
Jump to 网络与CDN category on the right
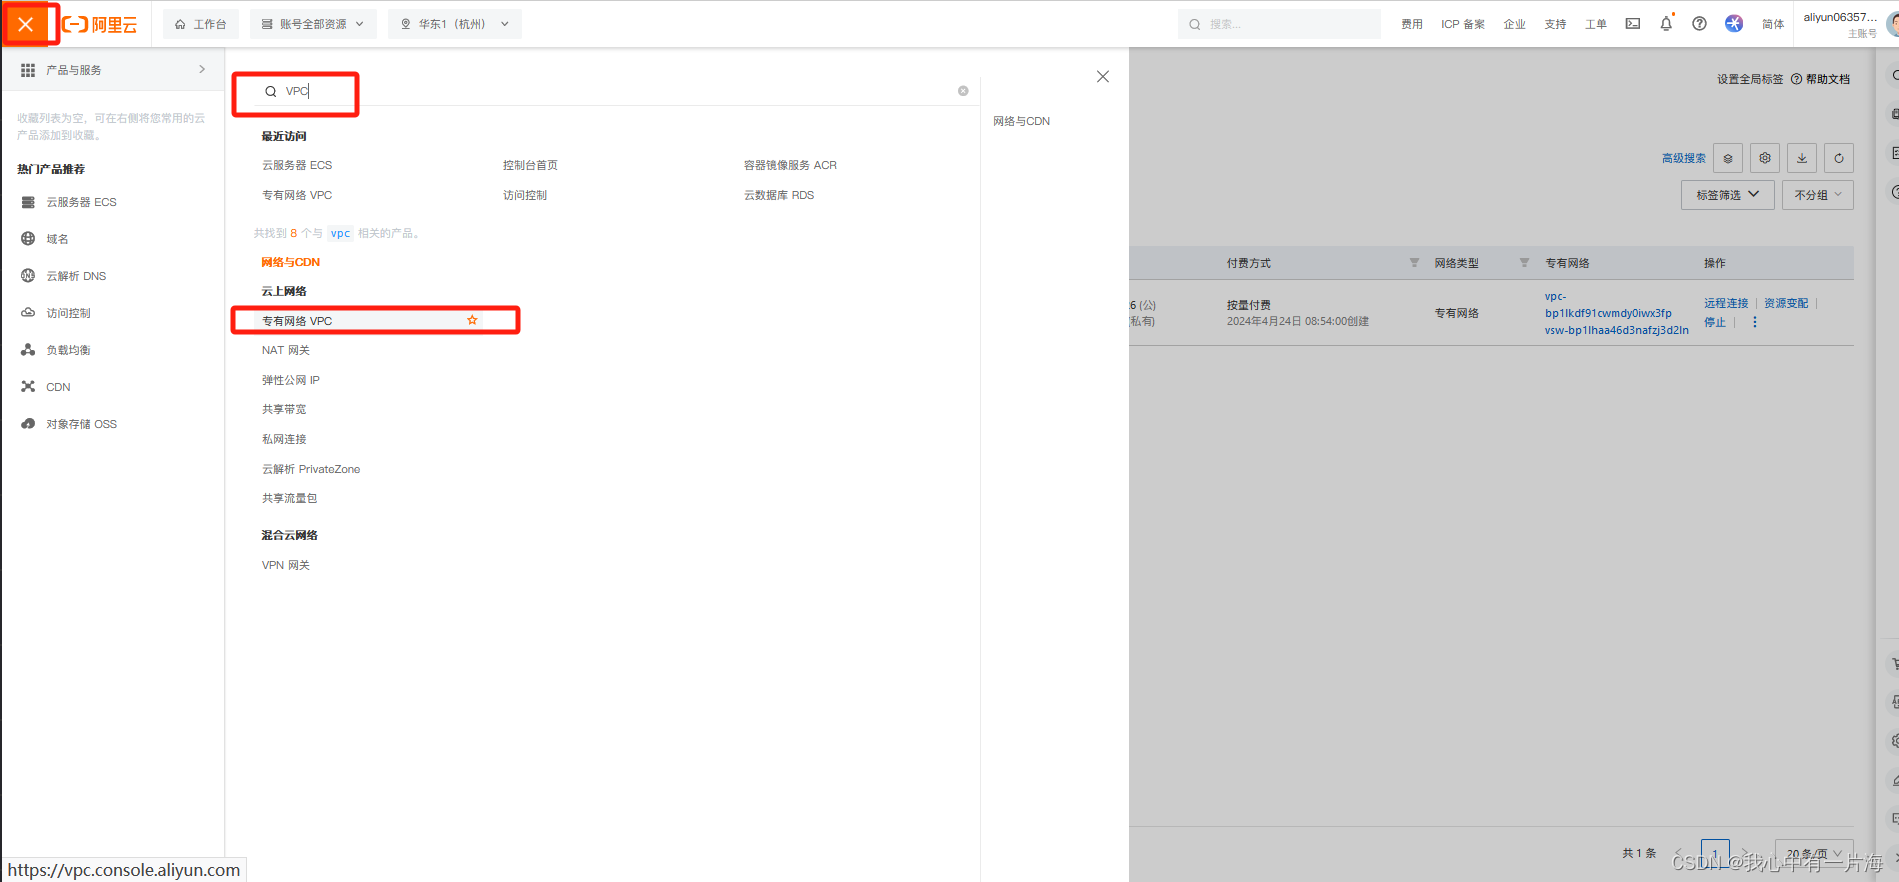(x=1021, y=121)
